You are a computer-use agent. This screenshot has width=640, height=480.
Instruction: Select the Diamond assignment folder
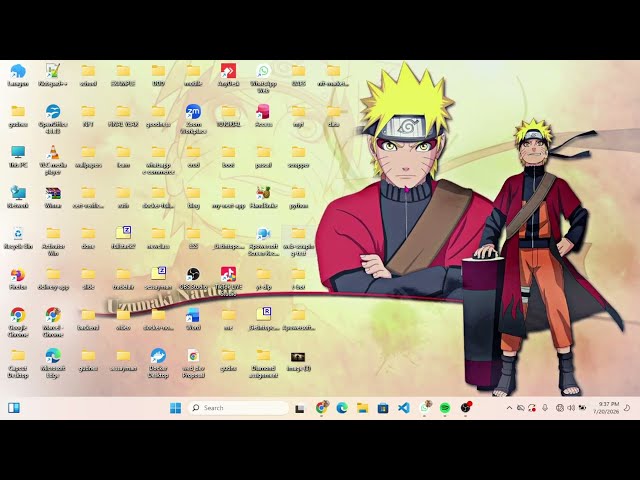(263, 363)
